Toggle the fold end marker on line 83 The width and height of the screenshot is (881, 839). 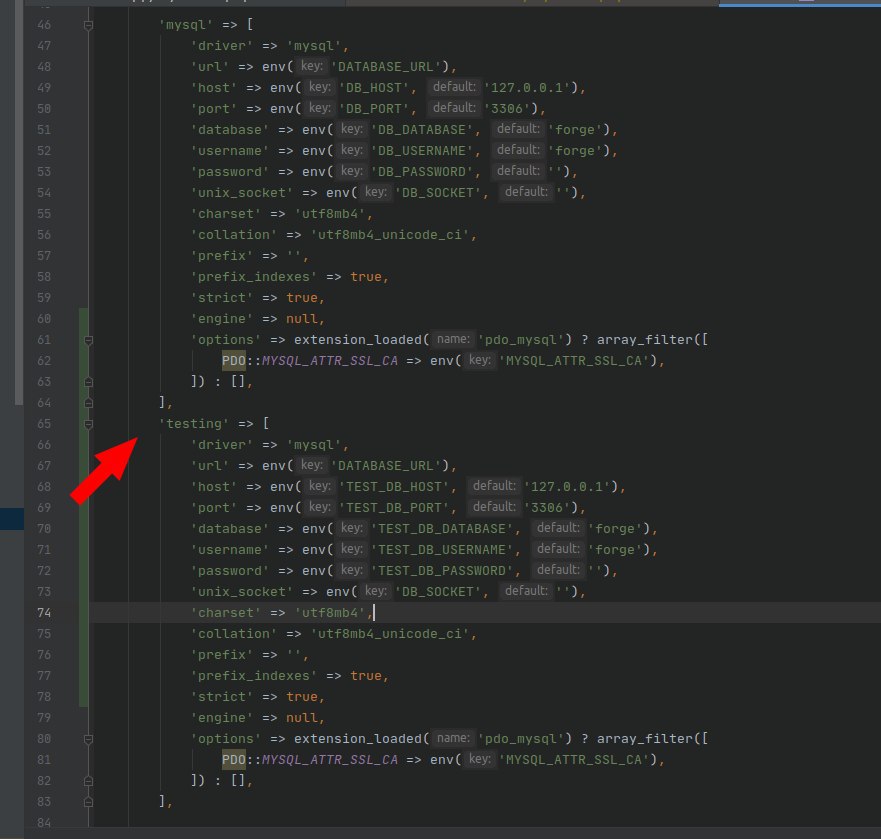click(x=88, y=802)
